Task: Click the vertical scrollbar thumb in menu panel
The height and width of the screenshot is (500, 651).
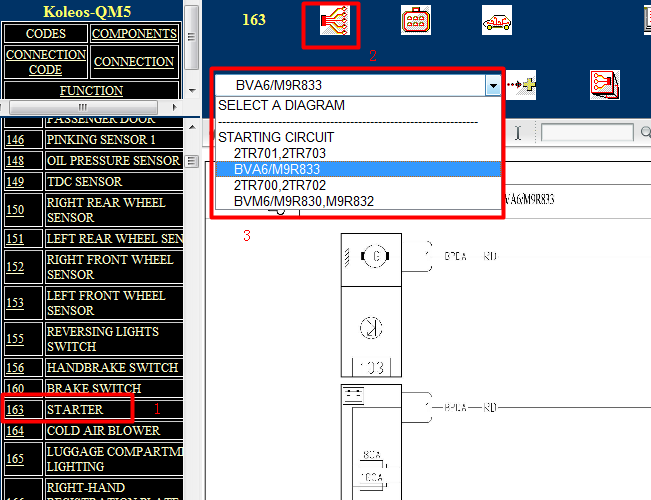Action: click(191, 37)
